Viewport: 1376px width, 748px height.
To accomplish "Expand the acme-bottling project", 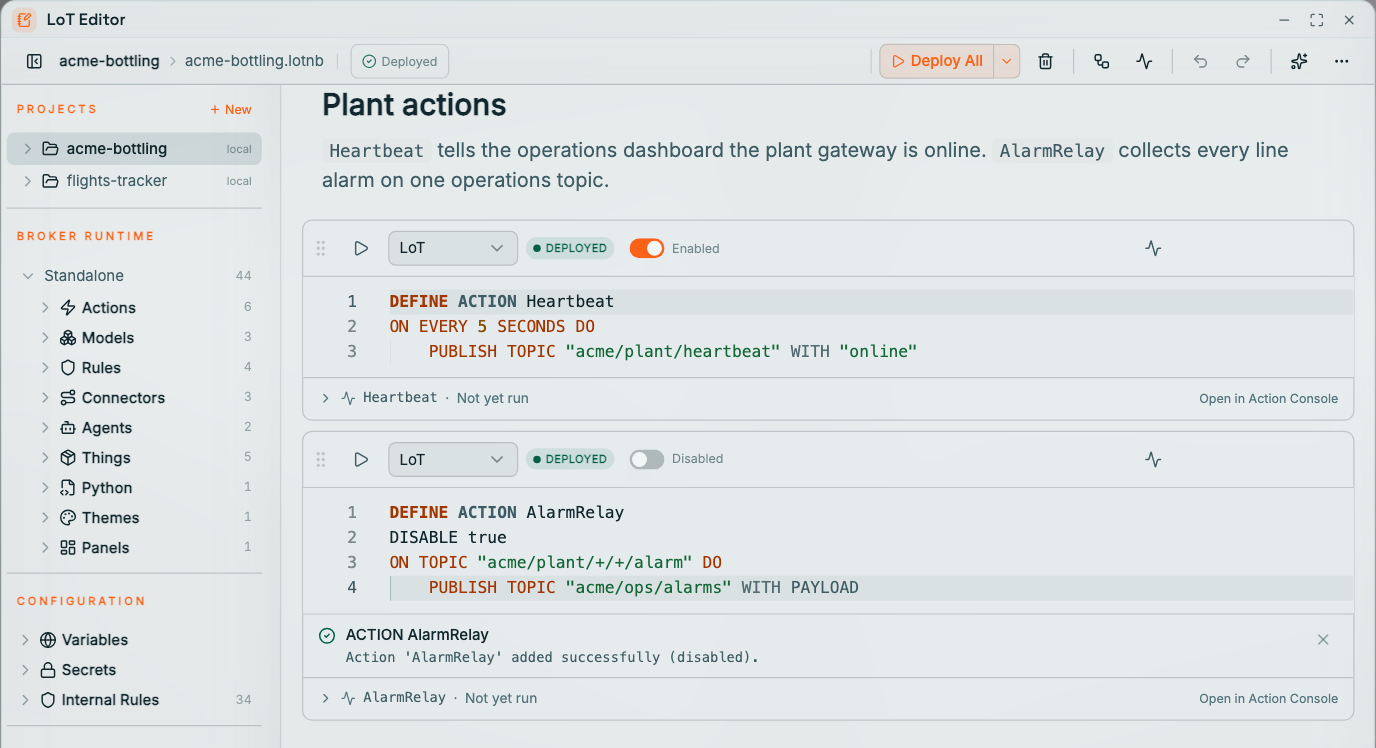I will [x=28, y=149].
